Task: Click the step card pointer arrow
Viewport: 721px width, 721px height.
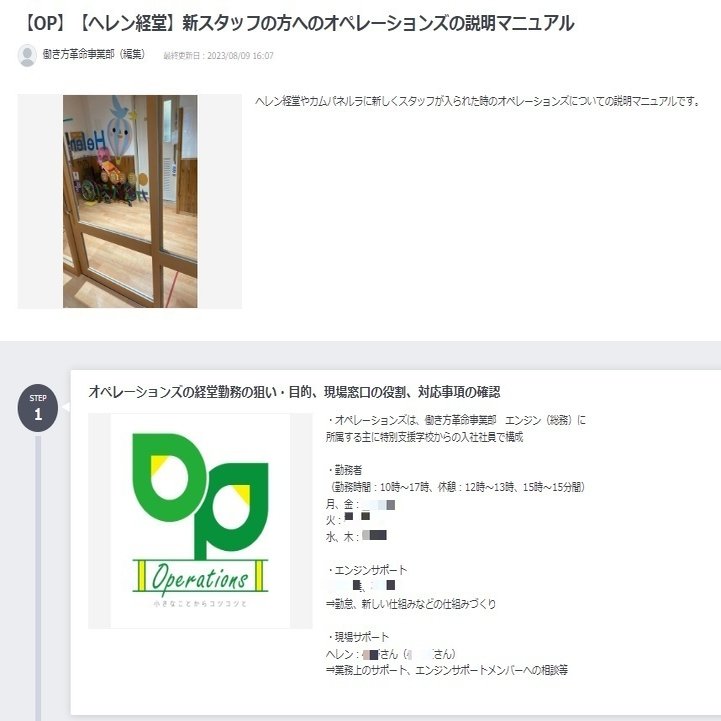Action: [x=66, y=407]
